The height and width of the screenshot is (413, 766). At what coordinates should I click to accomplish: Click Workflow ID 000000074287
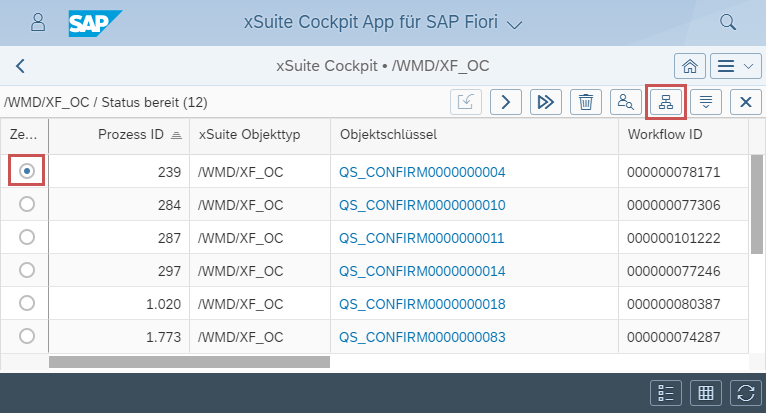point(674,337)
